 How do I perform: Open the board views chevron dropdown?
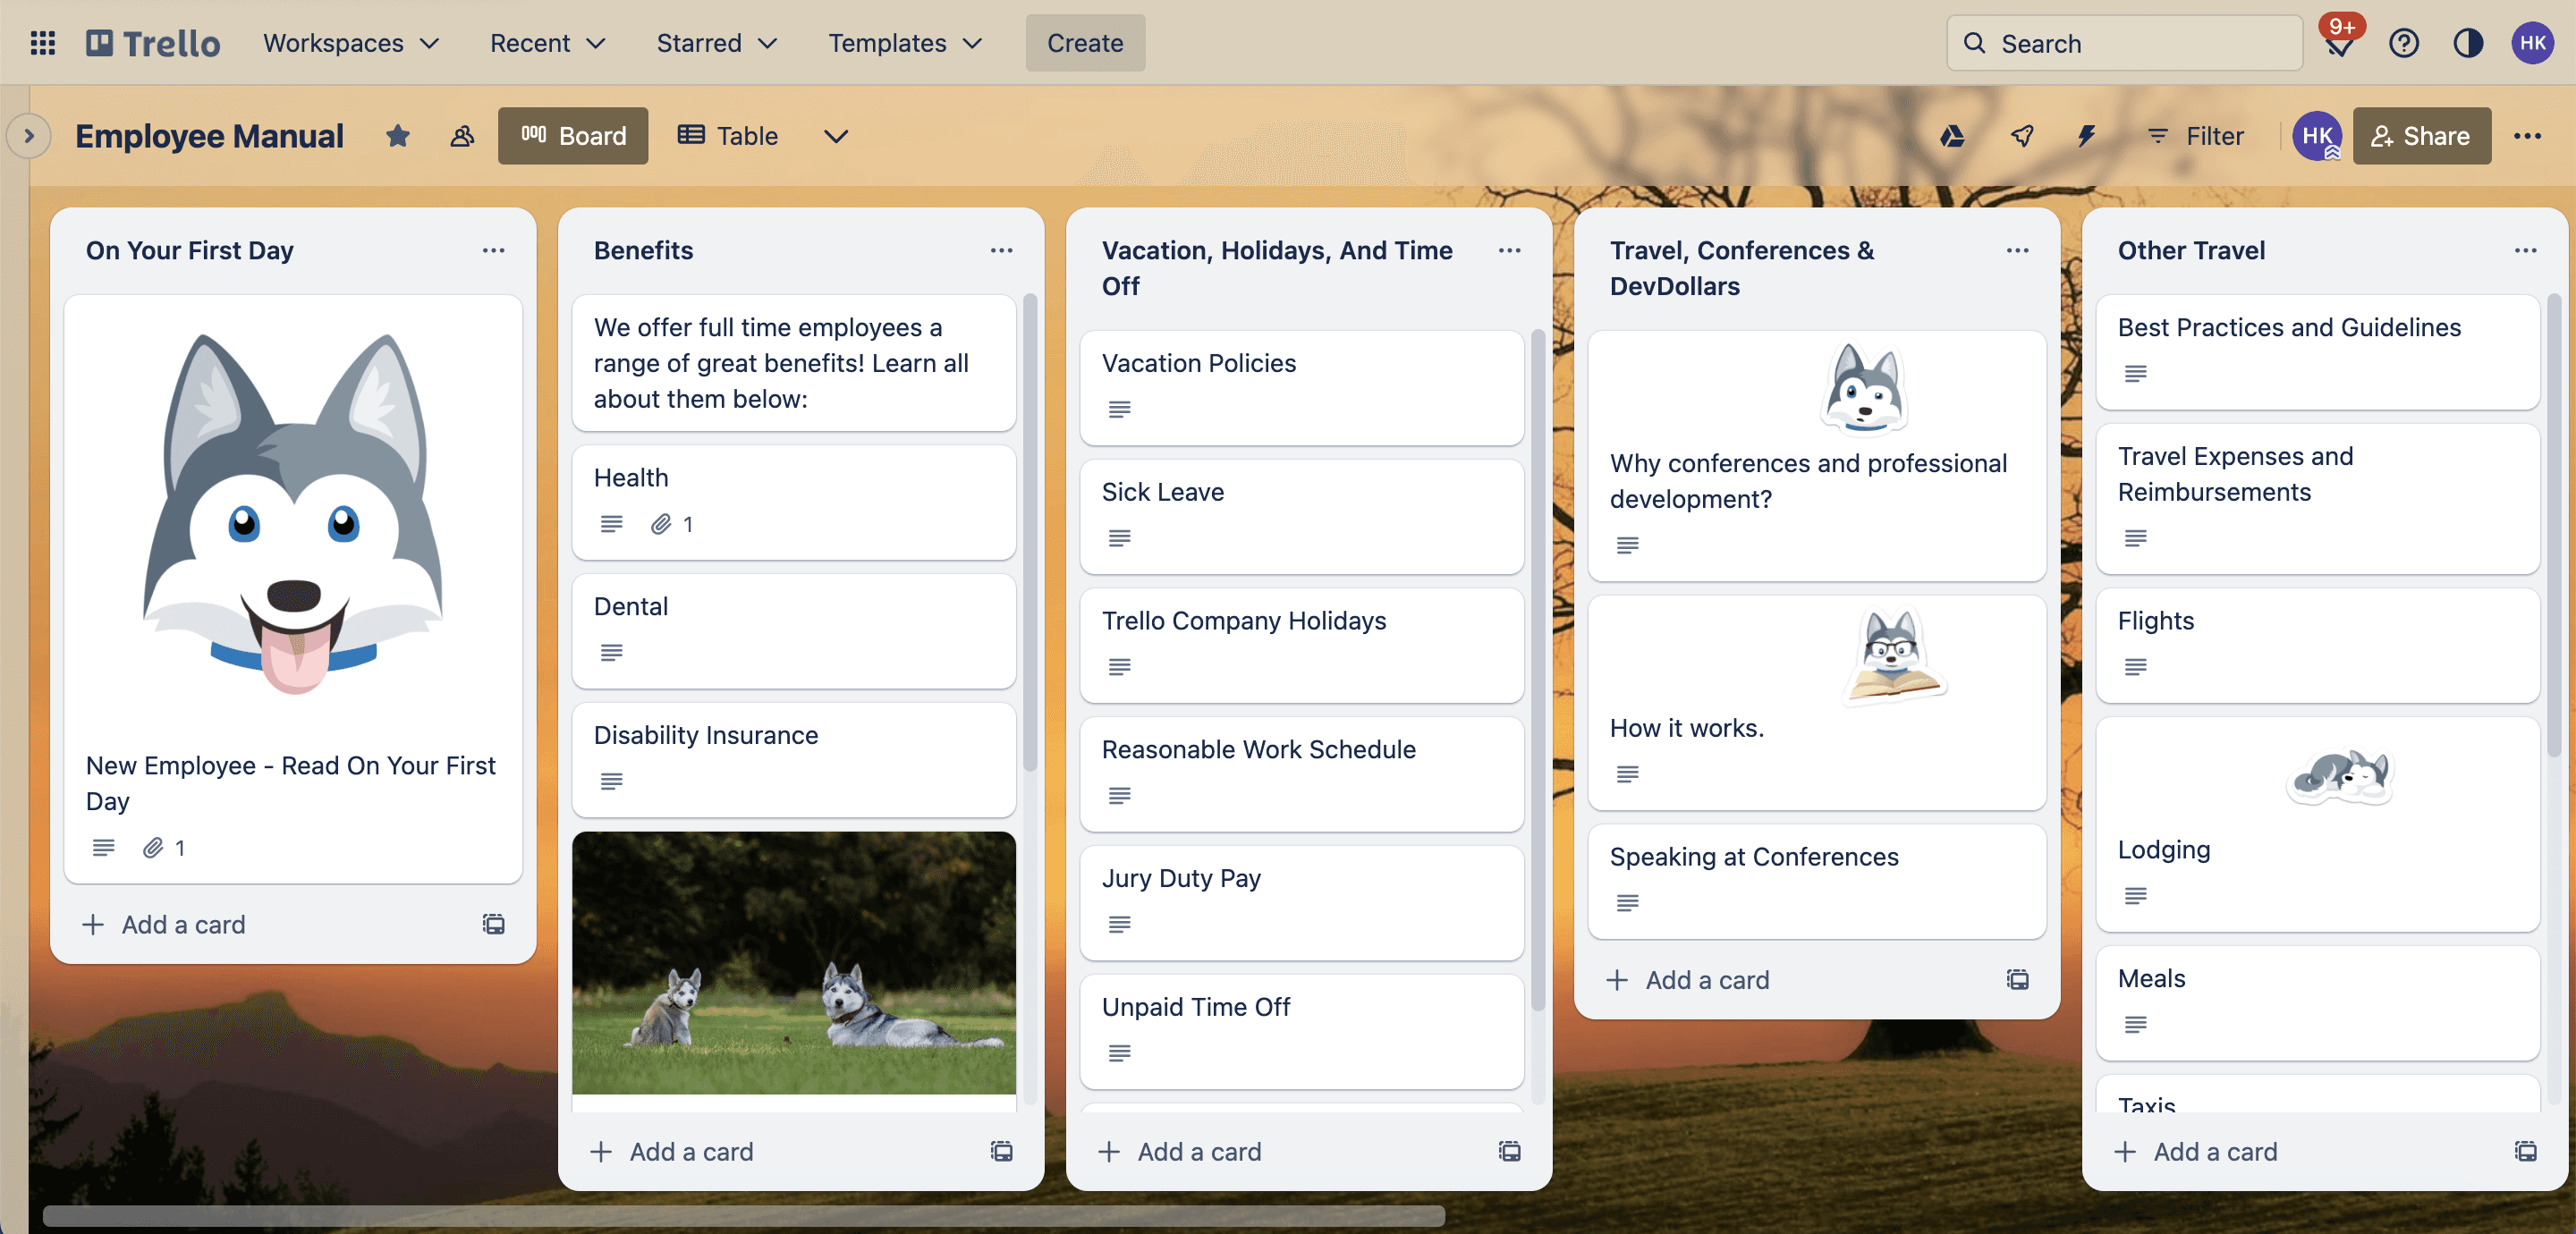[835, 136]
